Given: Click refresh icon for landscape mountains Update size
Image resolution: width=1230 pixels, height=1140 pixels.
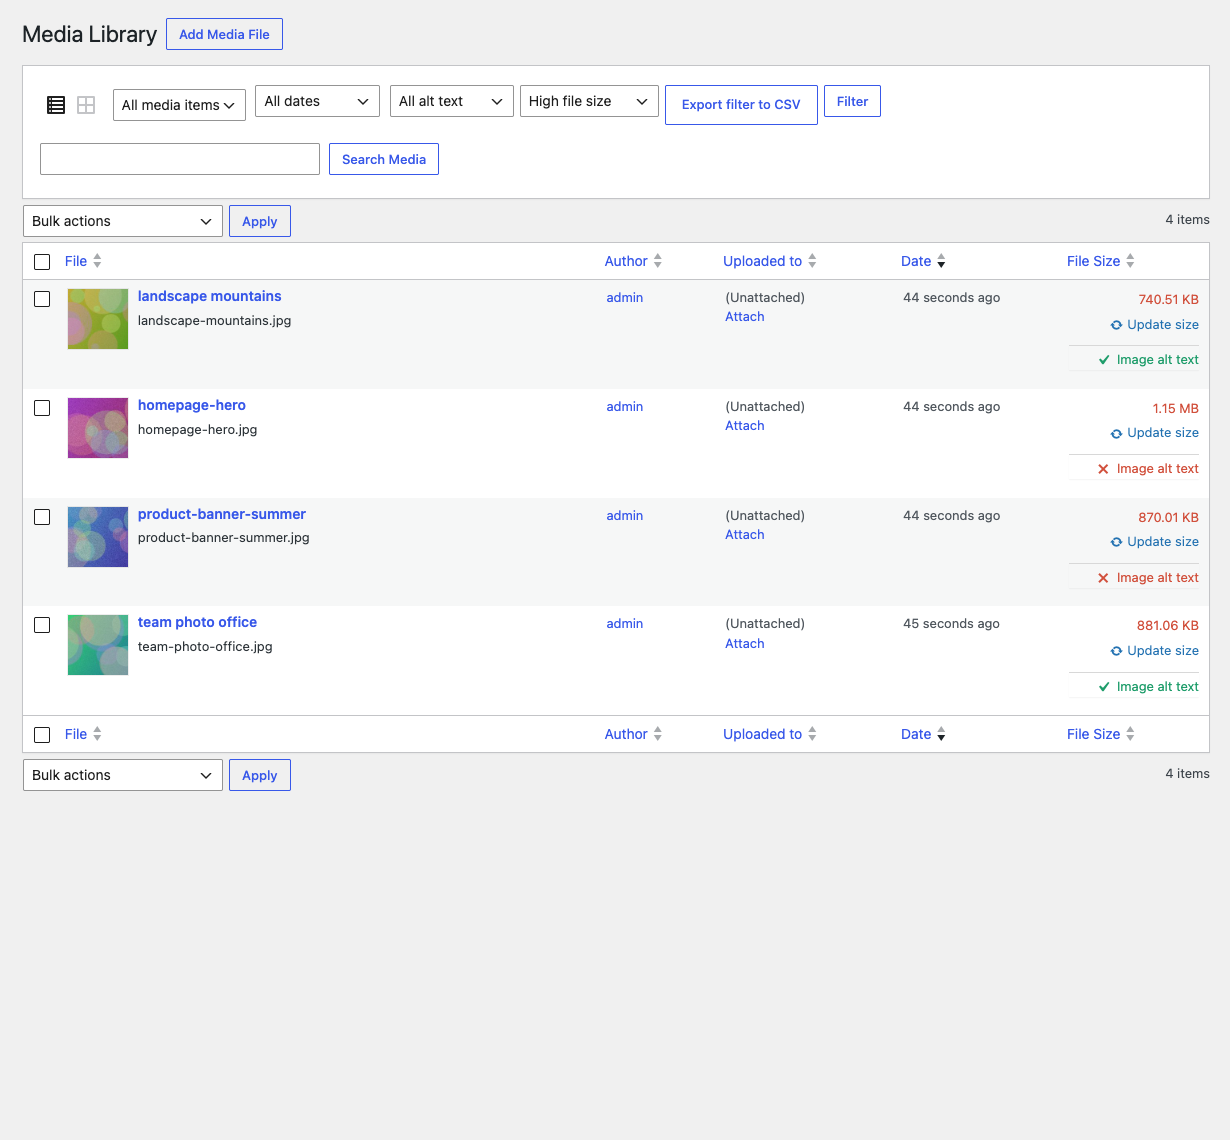Looking at the screenshot, I should tap(1116, 325).
